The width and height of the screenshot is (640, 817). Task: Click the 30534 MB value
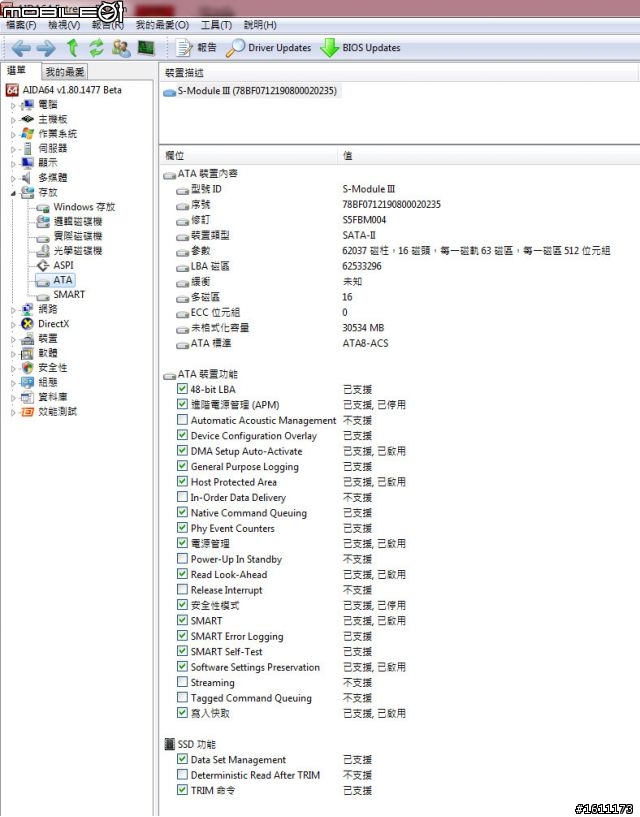tap(363, 328)
